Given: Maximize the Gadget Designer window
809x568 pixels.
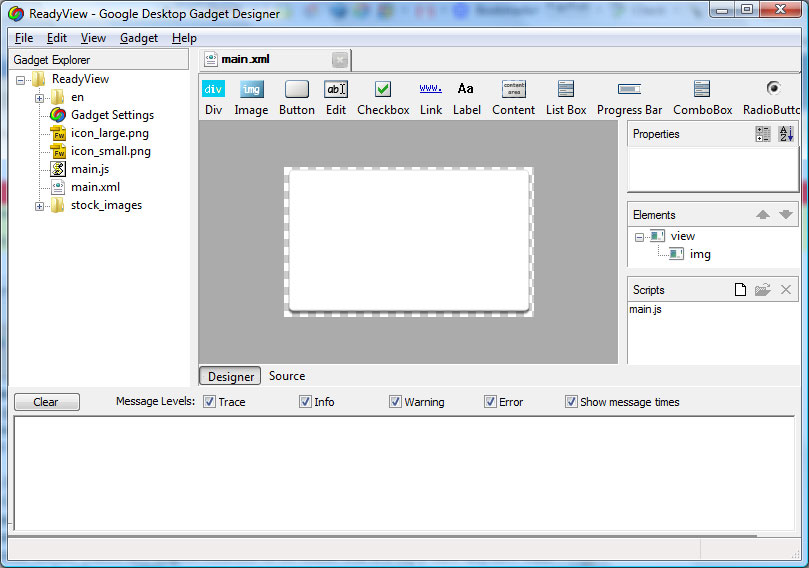Looking at the screenshot, I should [x=747, y=9].
